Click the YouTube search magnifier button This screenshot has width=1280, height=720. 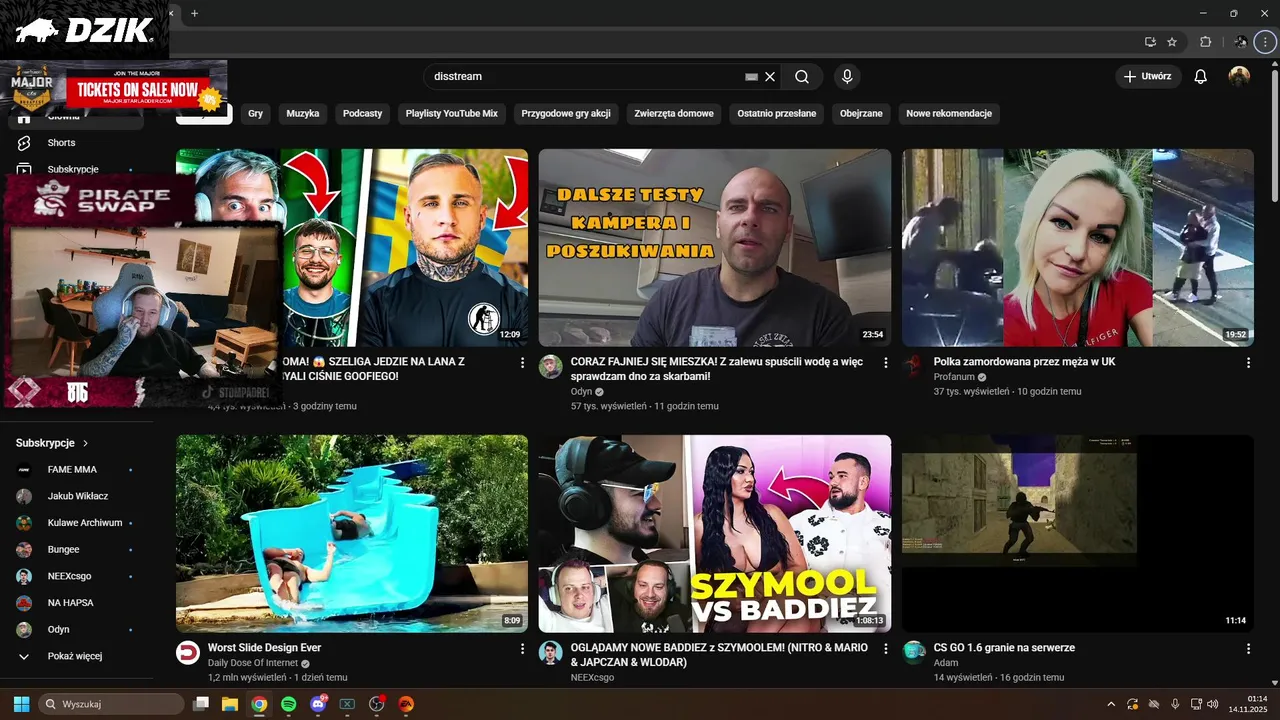(x=802, y=77)
